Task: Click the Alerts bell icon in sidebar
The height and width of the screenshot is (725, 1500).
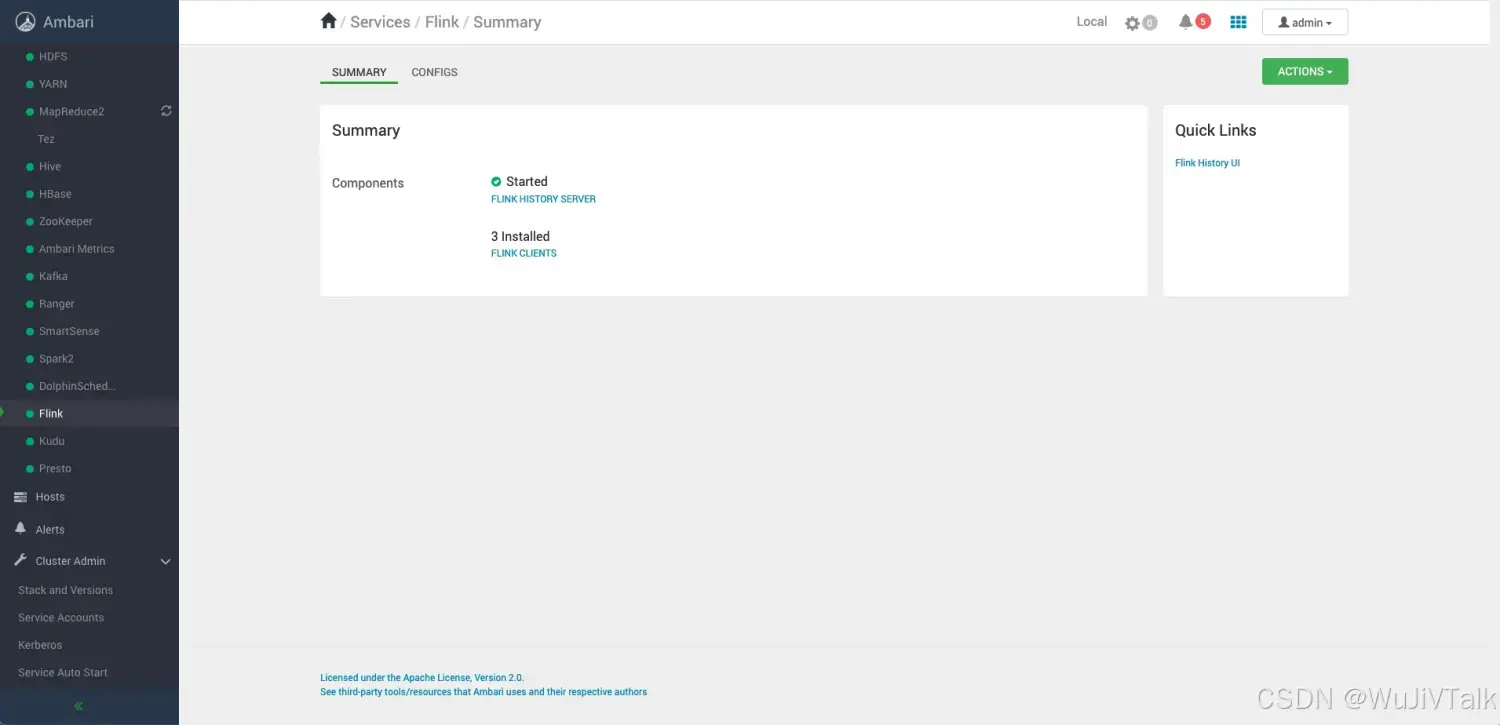Action: point(20,529)
